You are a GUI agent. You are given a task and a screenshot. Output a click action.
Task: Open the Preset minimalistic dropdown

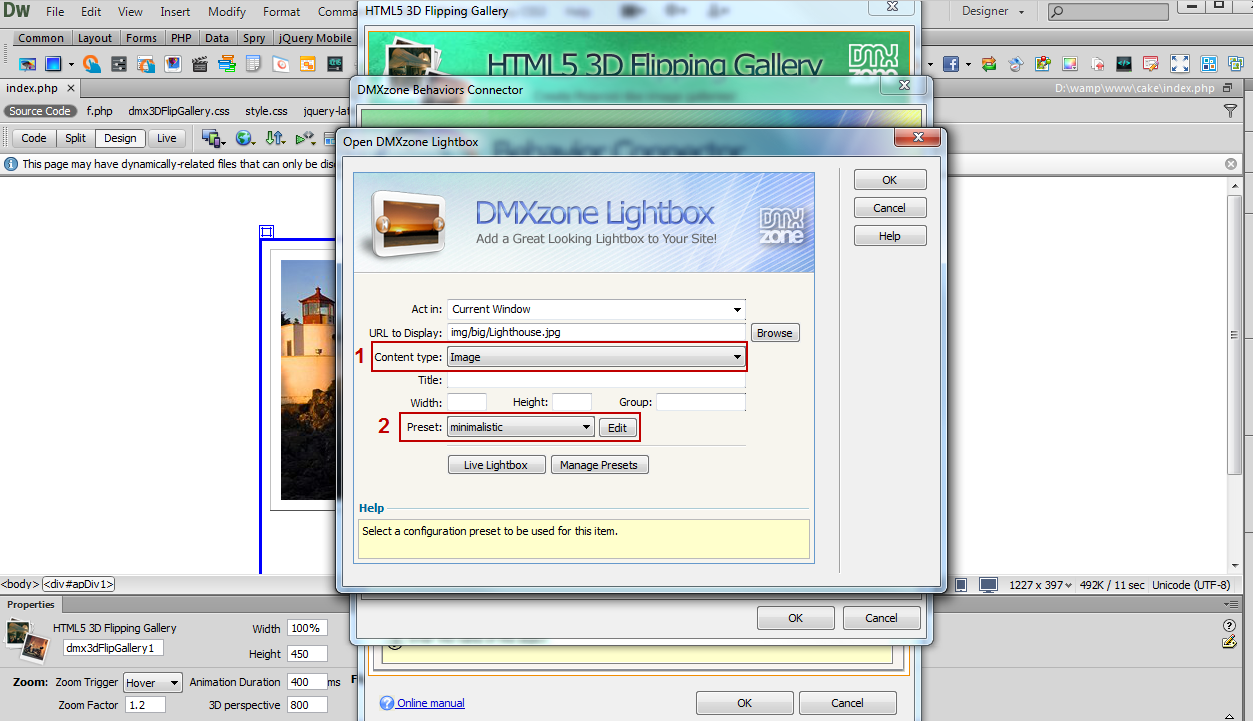point(521,427)
